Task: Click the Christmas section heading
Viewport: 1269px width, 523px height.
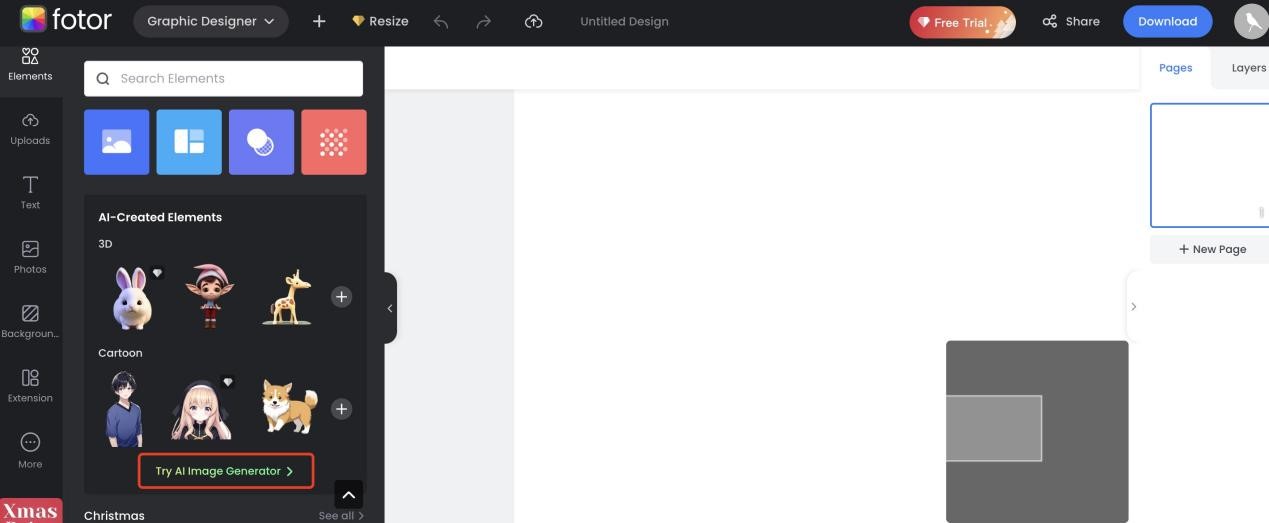Action: point(114,516)
